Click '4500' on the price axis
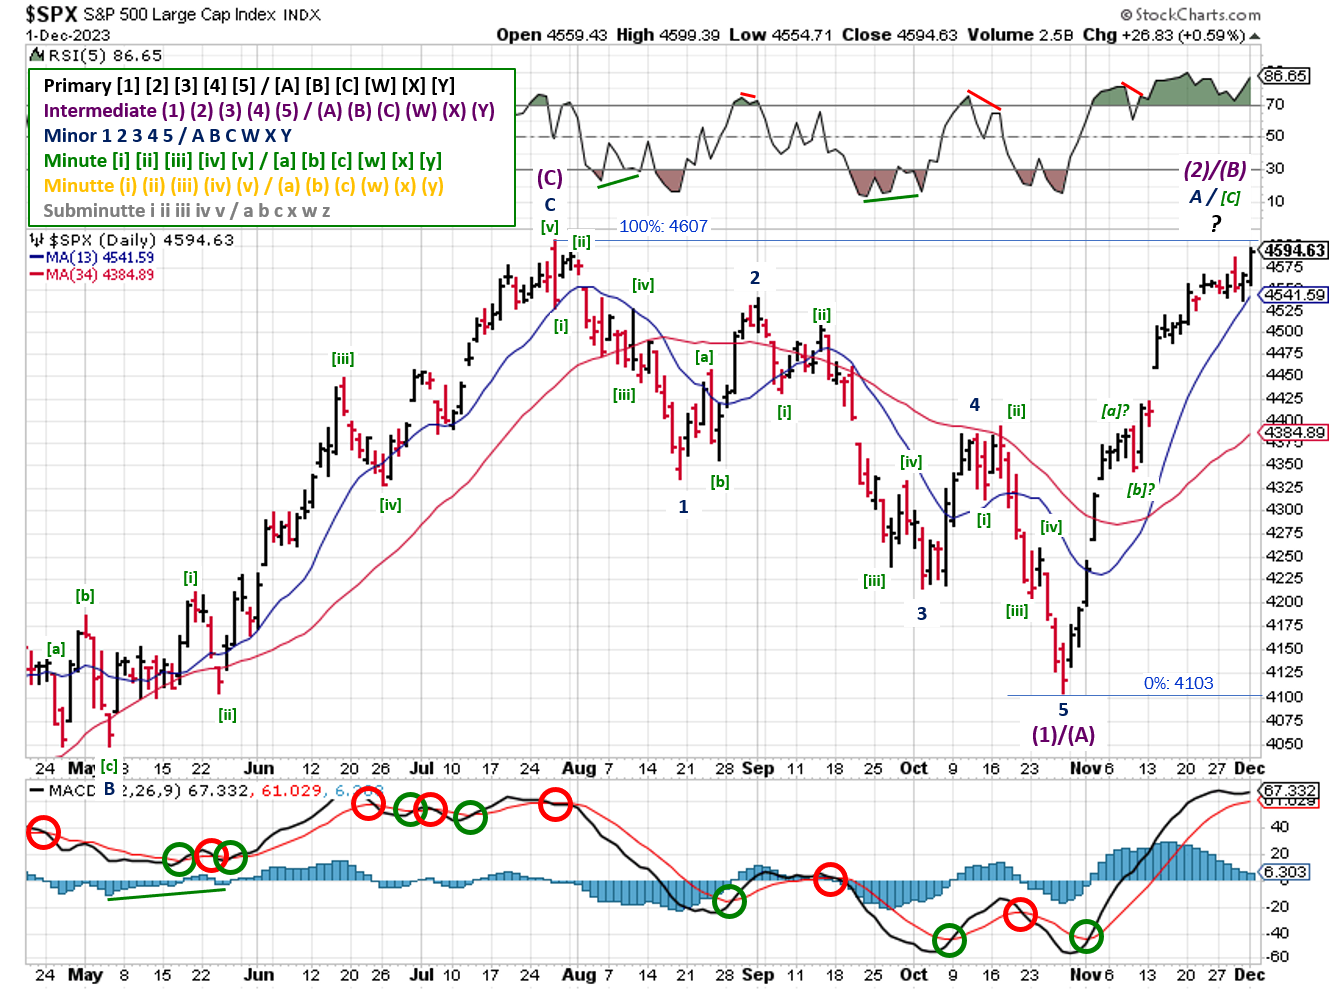 (1284, 331)
